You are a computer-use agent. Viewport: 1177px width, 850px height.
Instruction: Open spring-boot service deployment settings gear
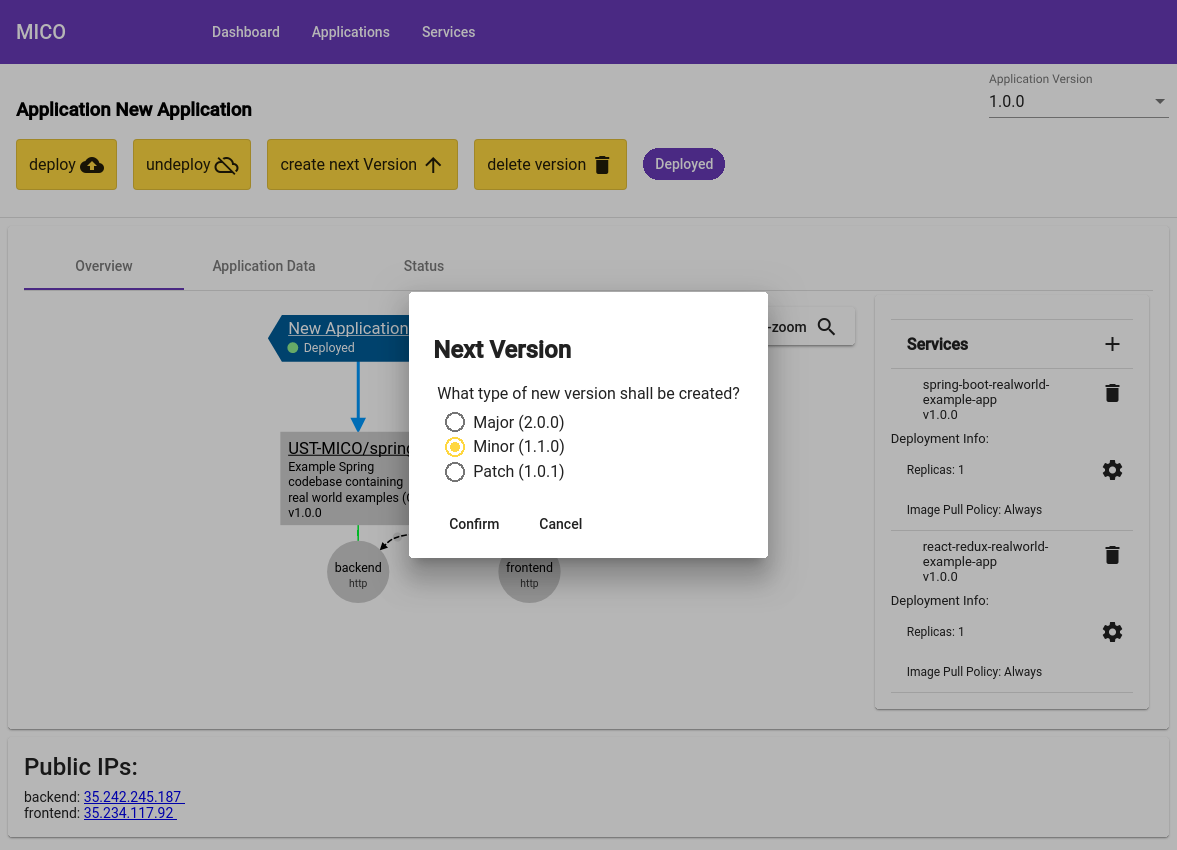pos(1112,470)
